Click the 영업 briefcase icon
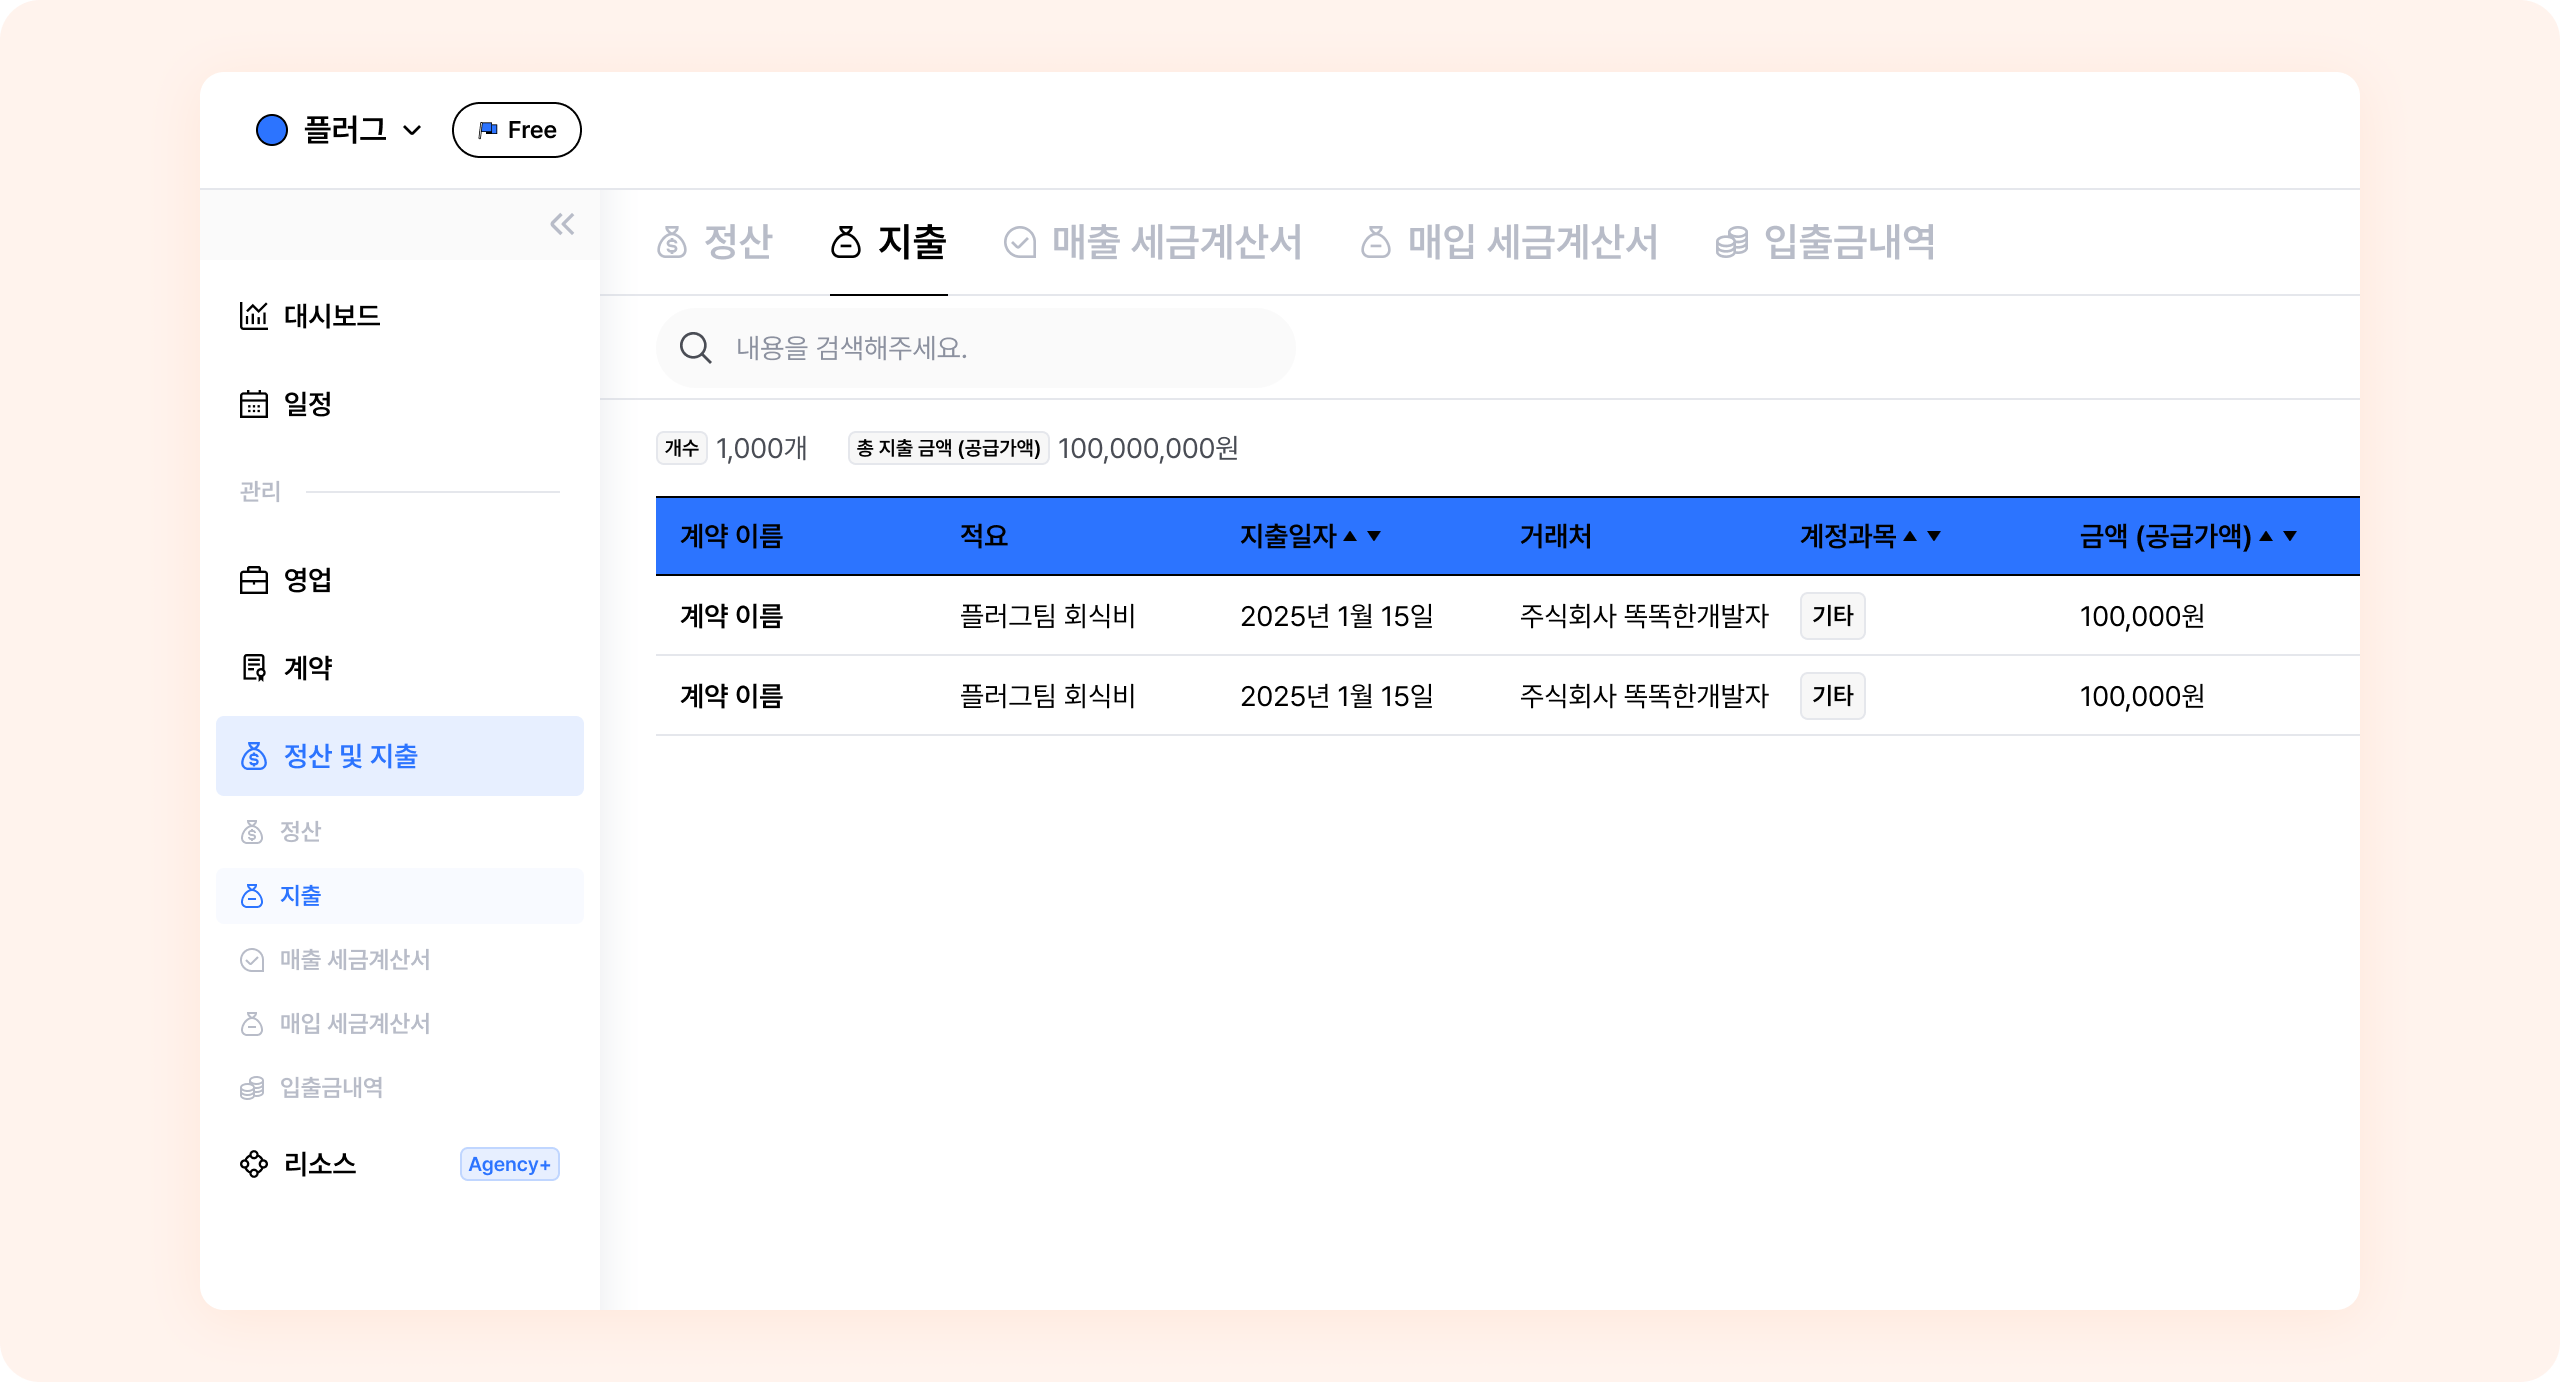Viewport: 2560px width, 1382px height. pos(254,580)
